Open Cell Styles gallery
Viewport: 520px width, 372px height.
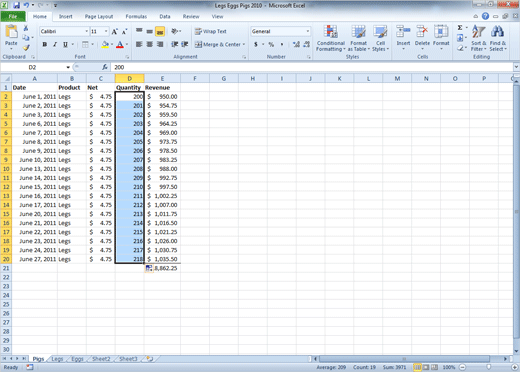tap(380, 38)
